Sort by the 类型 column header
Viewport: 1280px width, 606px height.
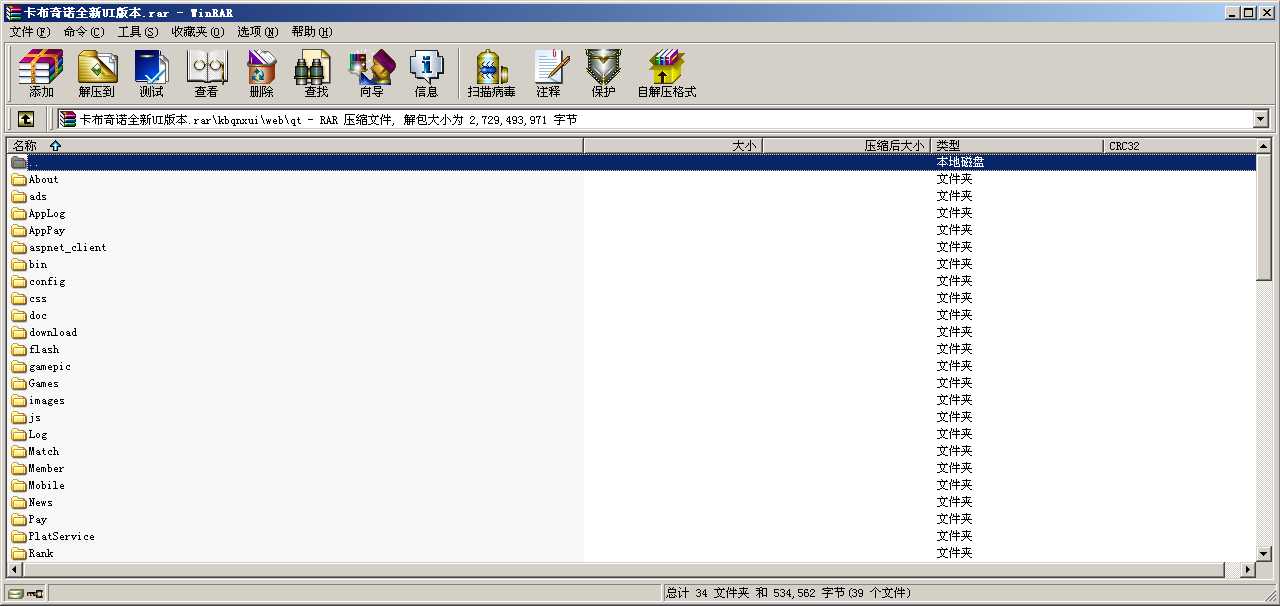click(1017, 146)
